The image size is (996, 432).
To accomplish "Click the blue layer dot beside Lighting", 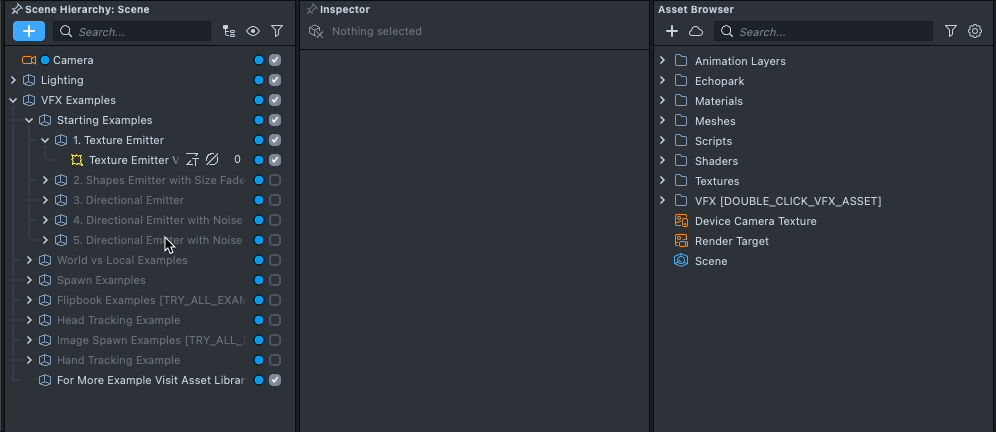I will (259, 80).
